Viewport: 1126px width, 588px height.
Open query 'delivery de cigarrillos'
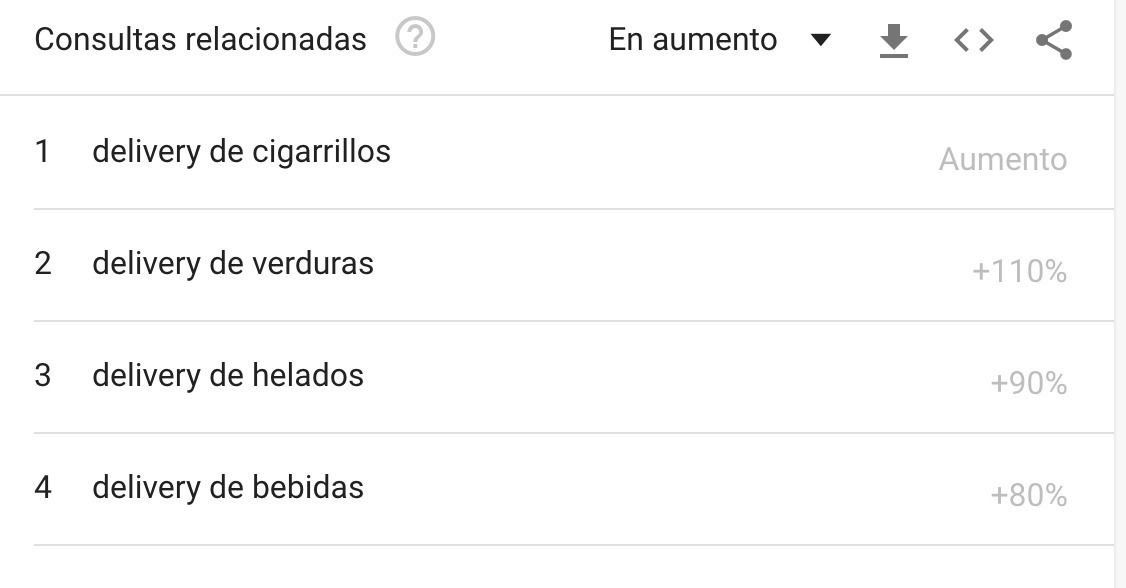coord(241,152)
